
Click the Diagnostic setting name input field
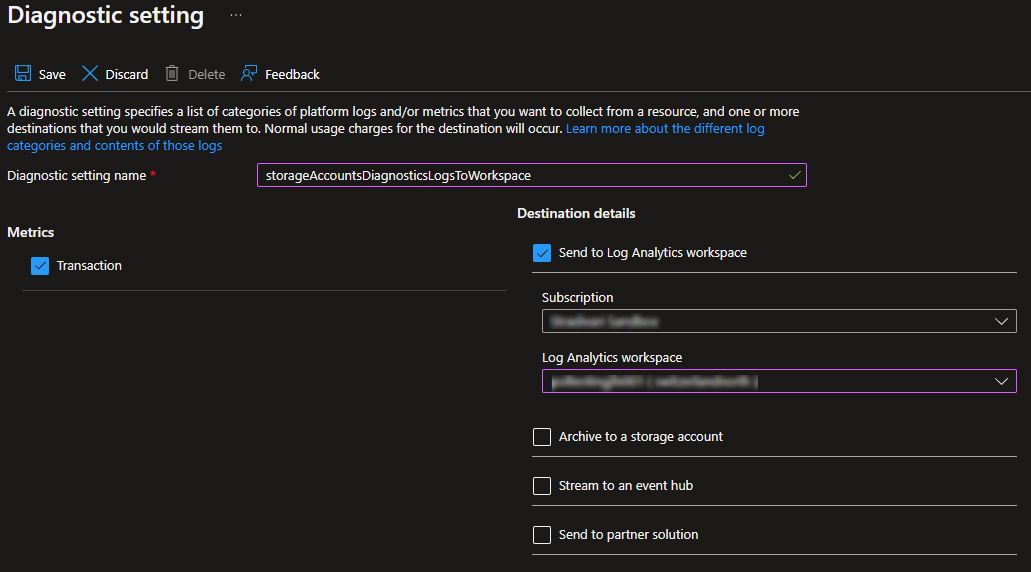[520, 175]
